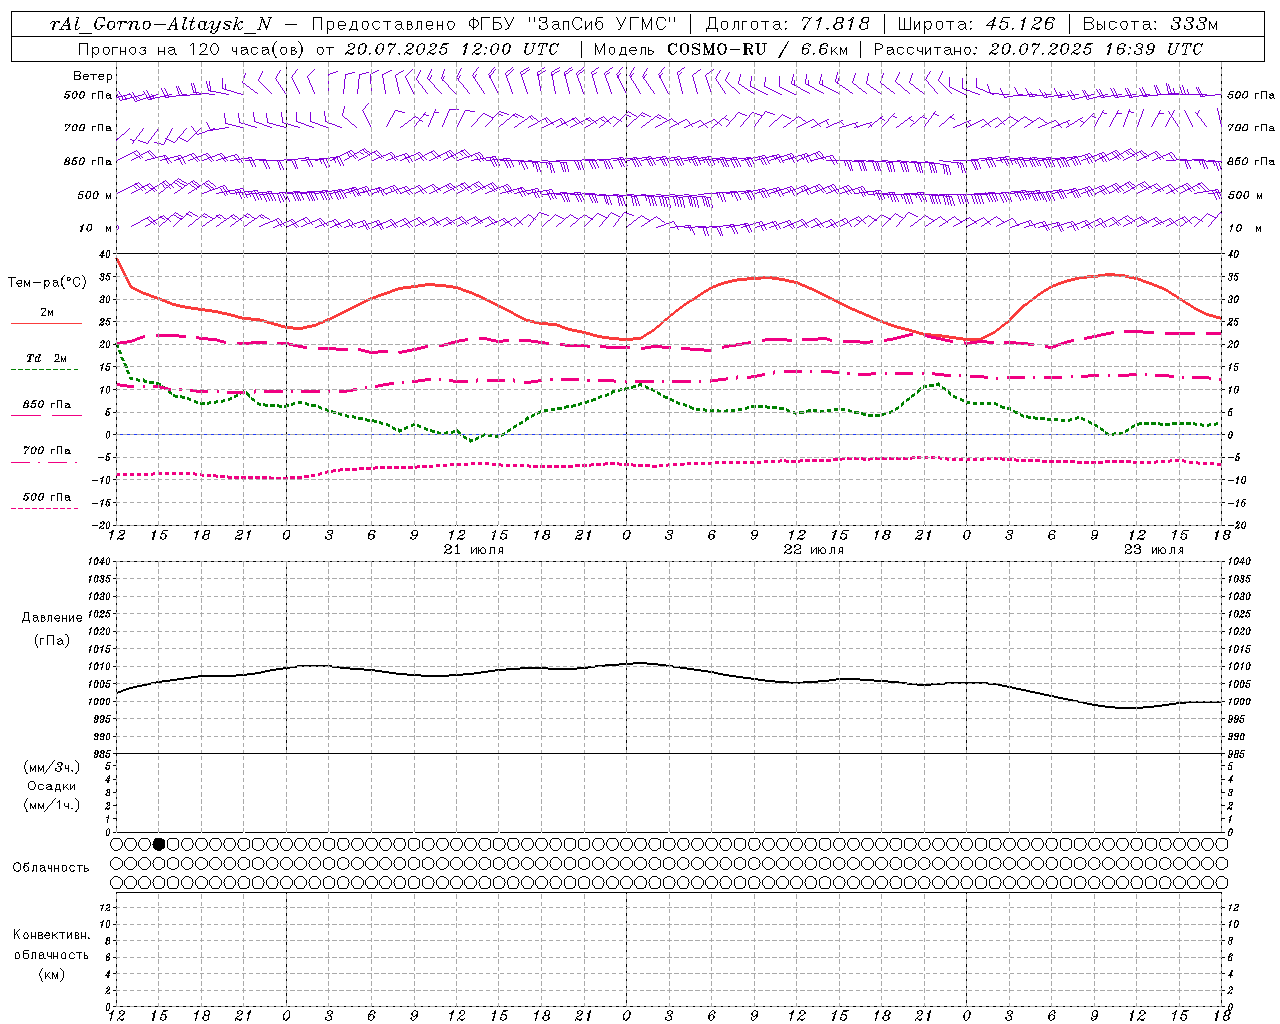
Task: Click the (мм/3ч.) precipitation unit label
Action: pyautogui.click(x=52, y=767)
